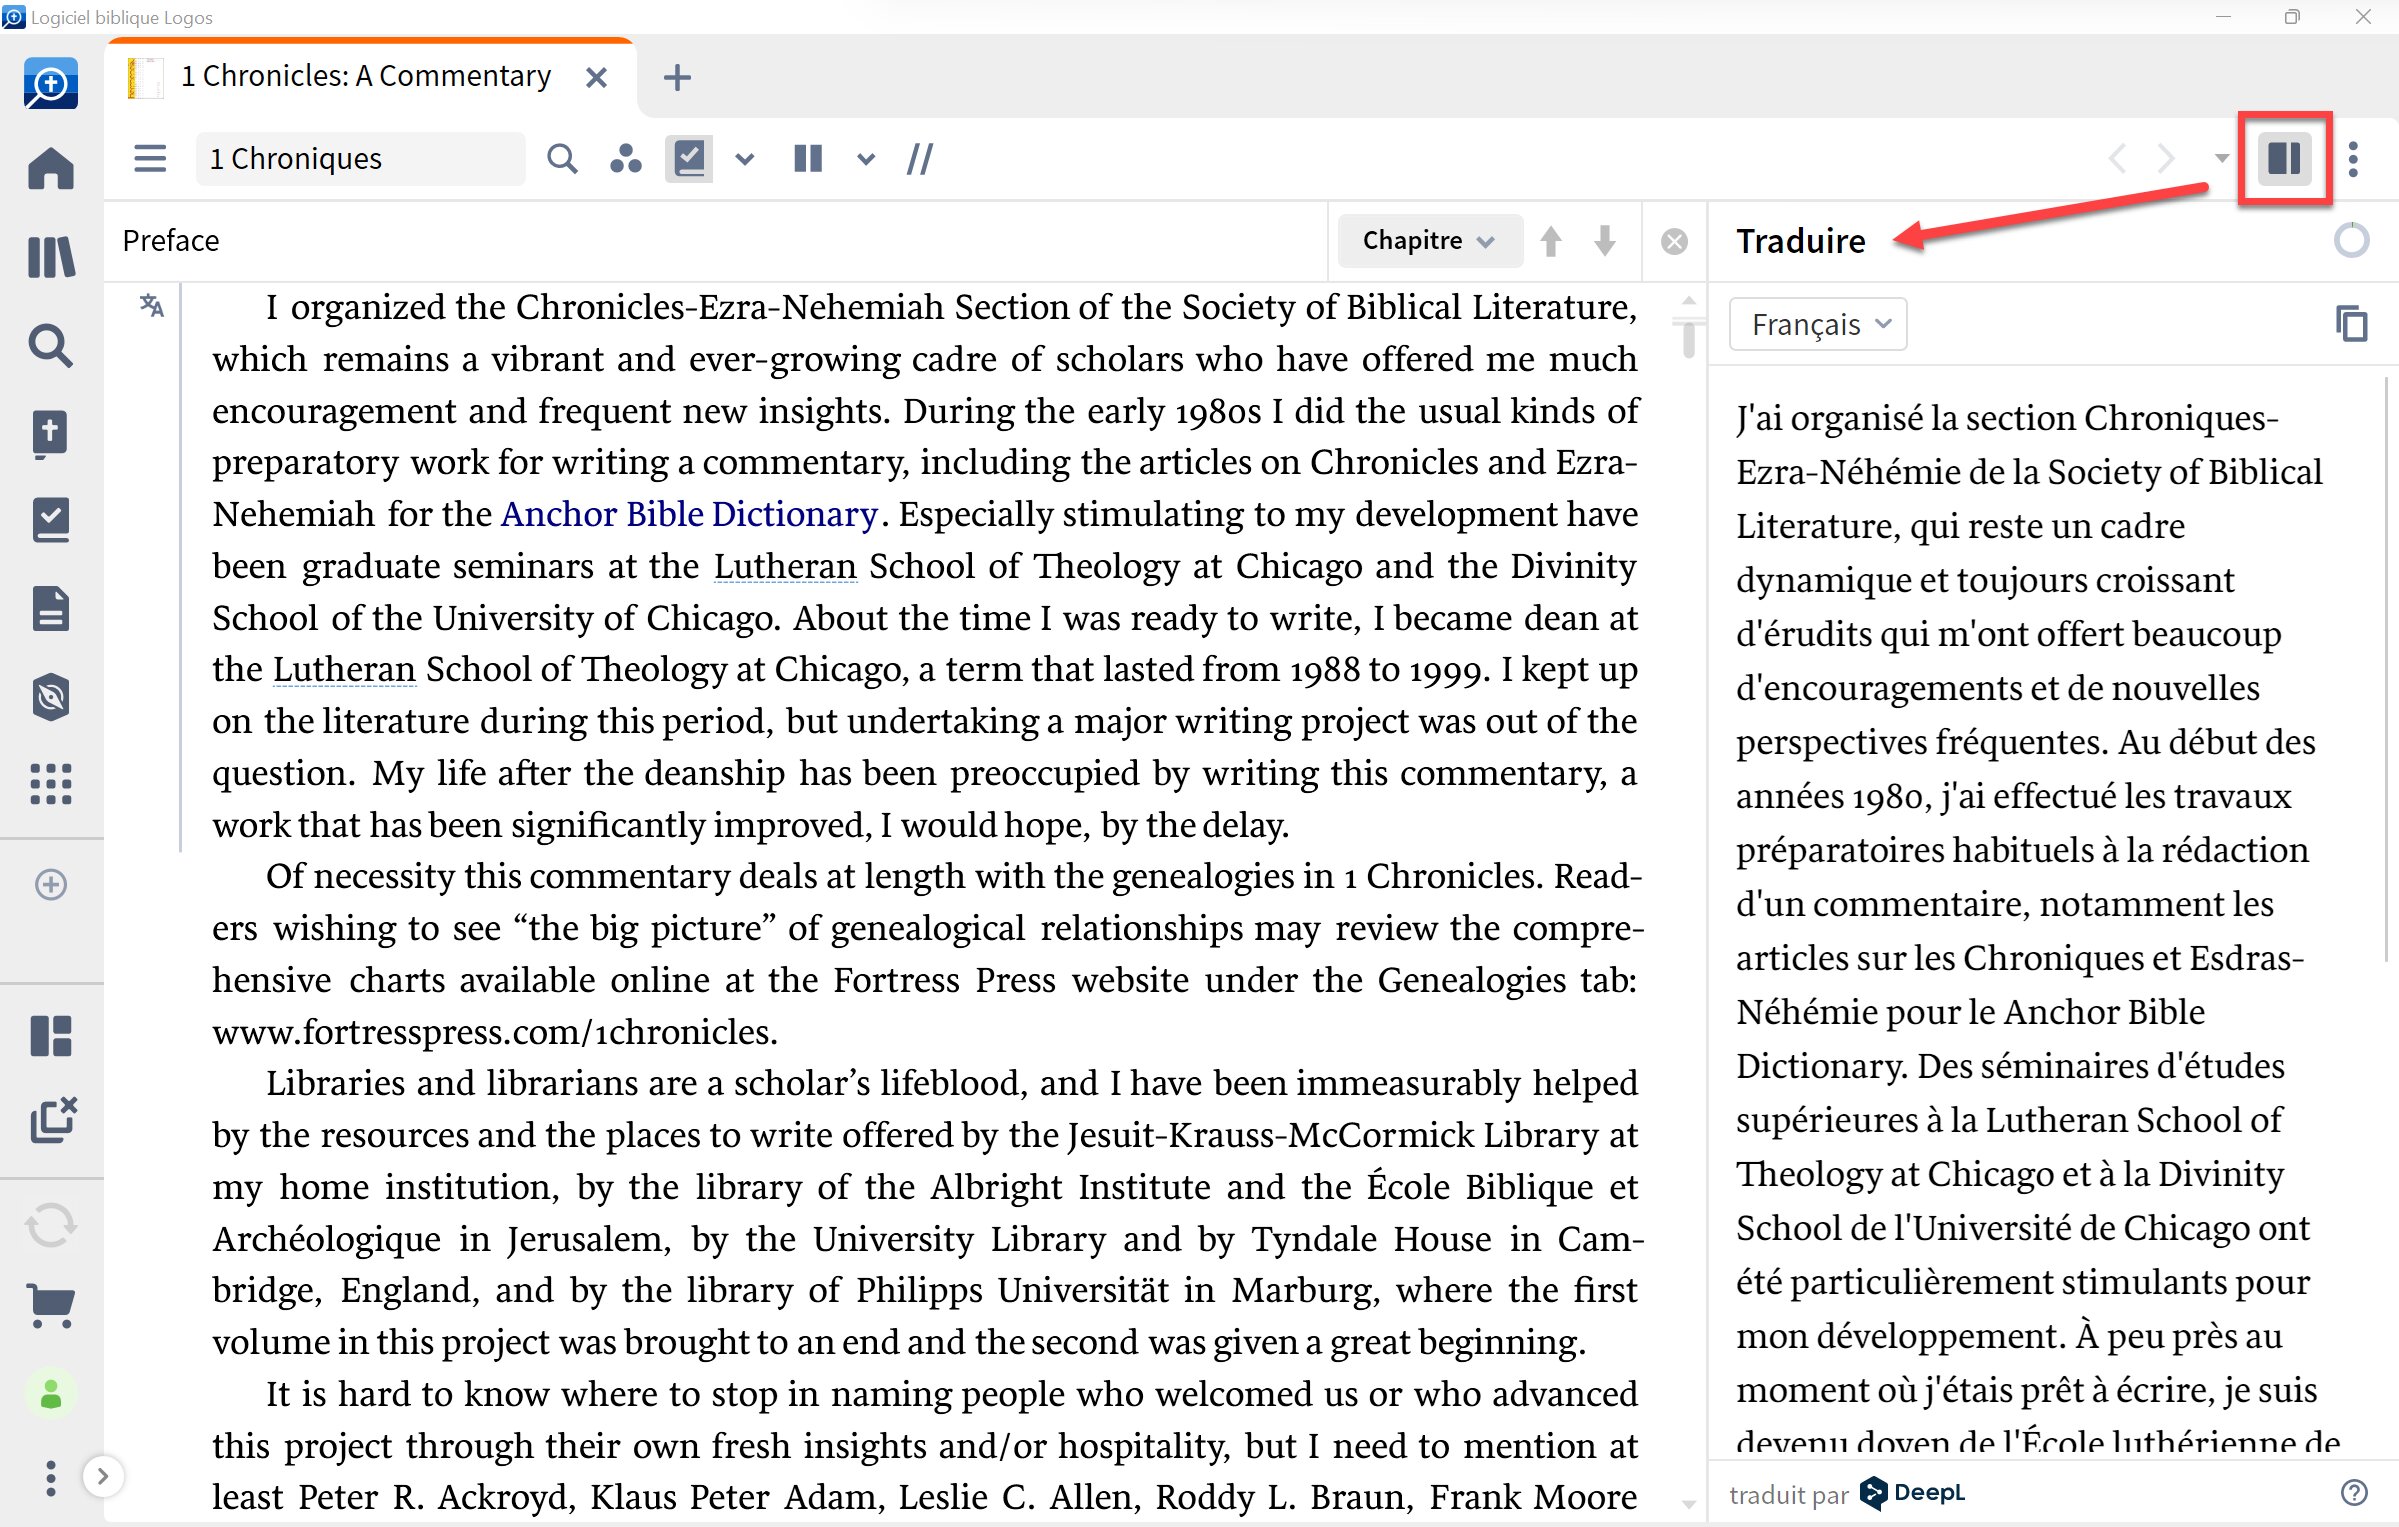Open the Library books icon

[51, 257]
